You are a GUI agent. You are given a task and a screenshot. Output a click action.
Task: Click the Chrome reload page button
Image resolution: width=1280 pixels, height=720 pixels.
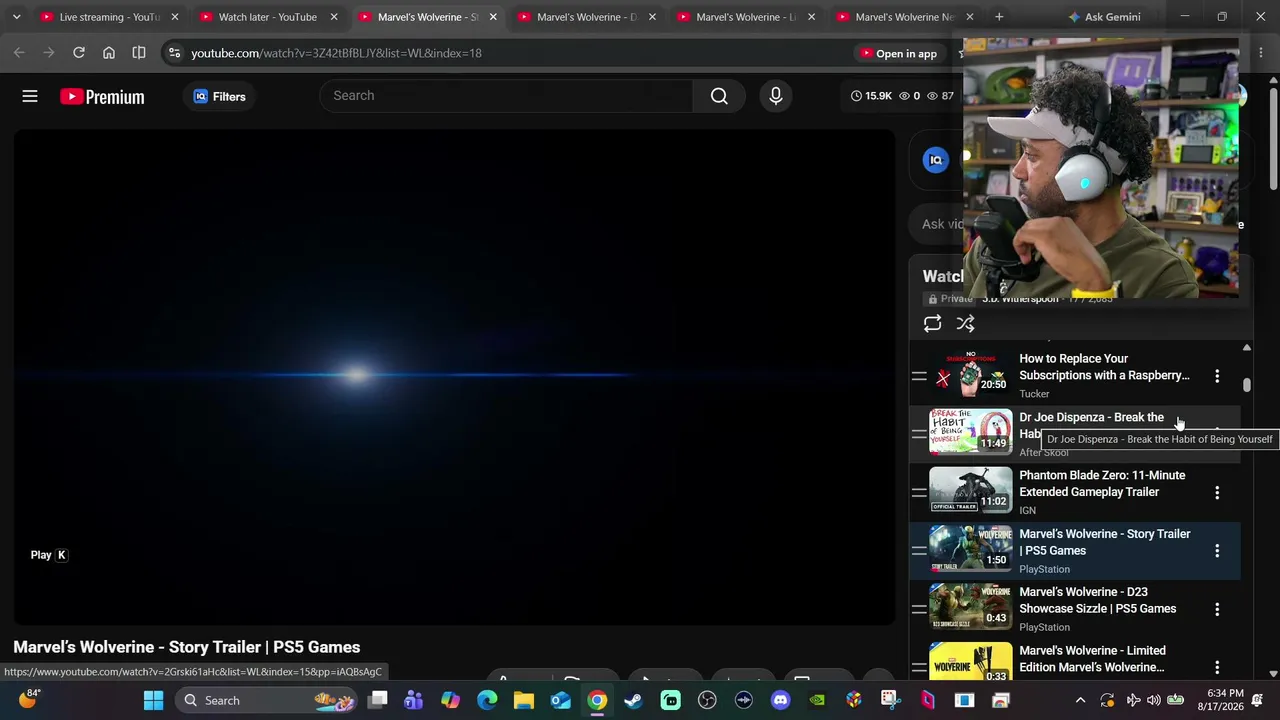coord(79,53)
